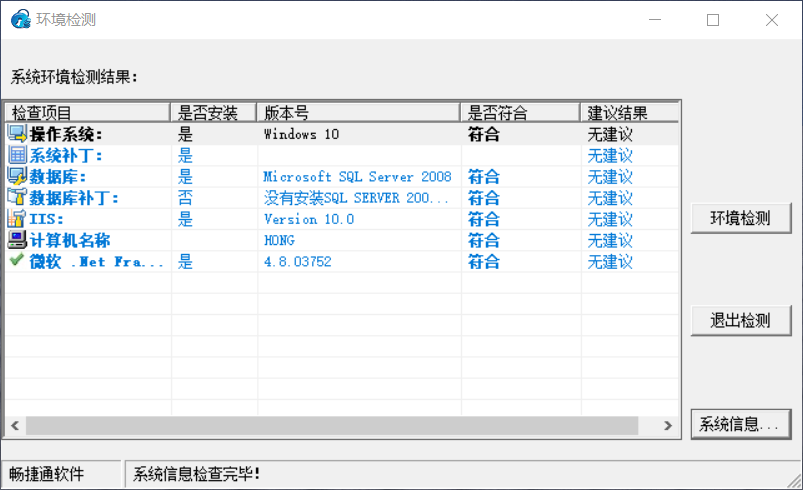803x490 pixels.
Task: Click the 是否符合 column header
Action: 520,113
